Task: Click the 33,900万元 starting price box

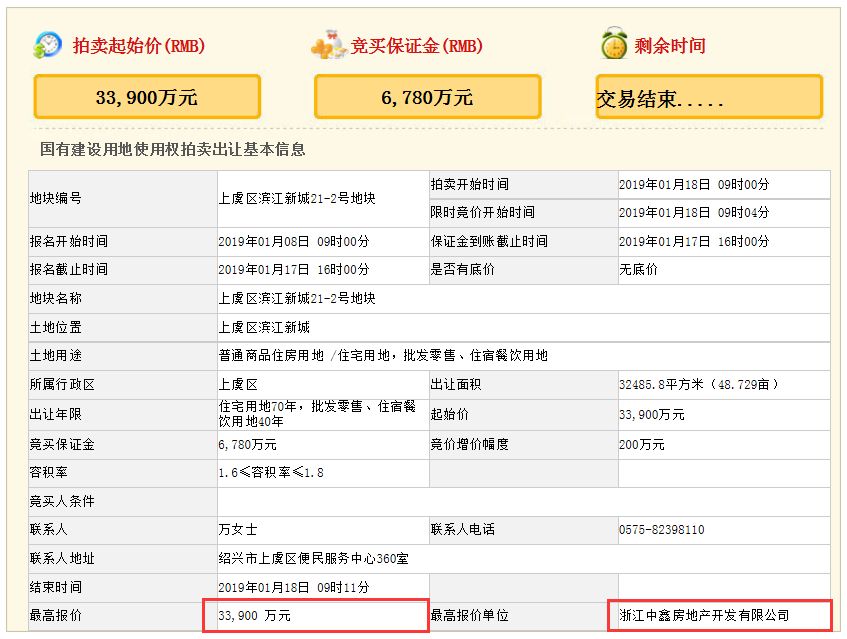Action: (147, 97)
